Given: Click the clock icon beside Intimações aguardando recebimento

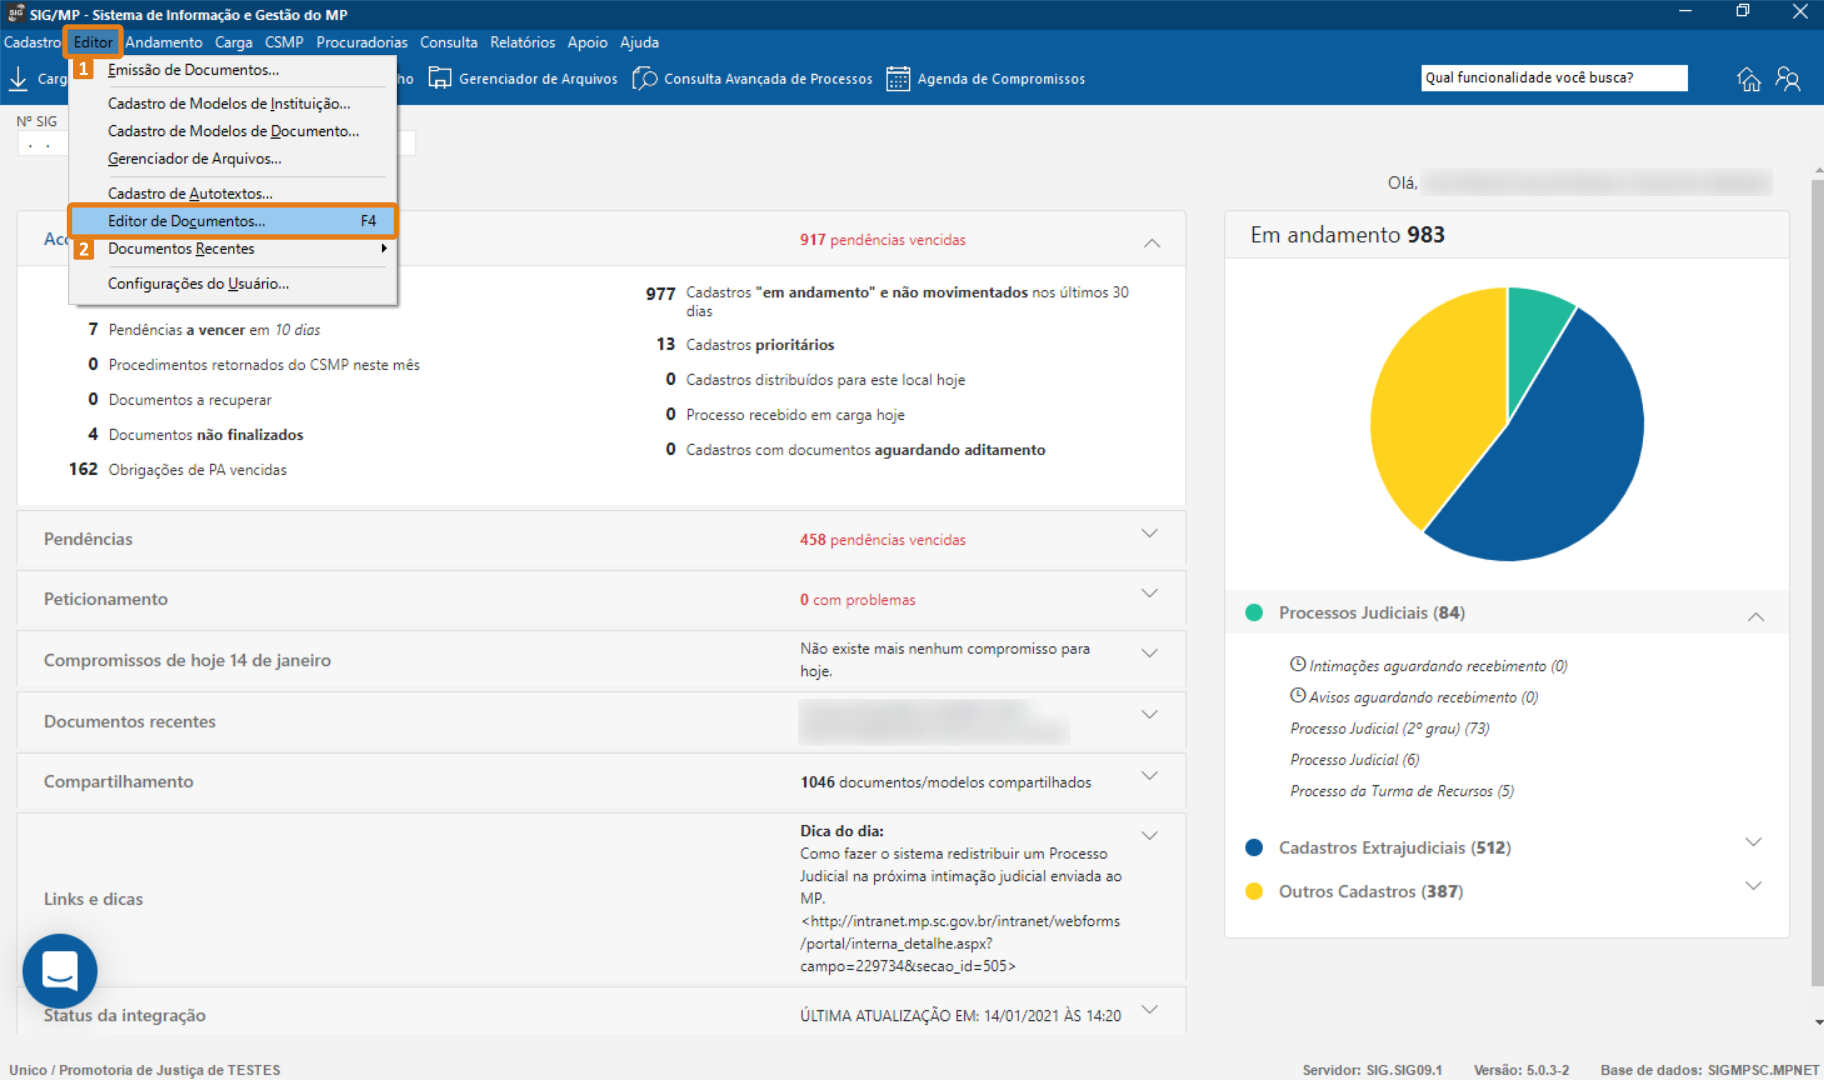Looking at the screenshot, I should coord(1298,664).
